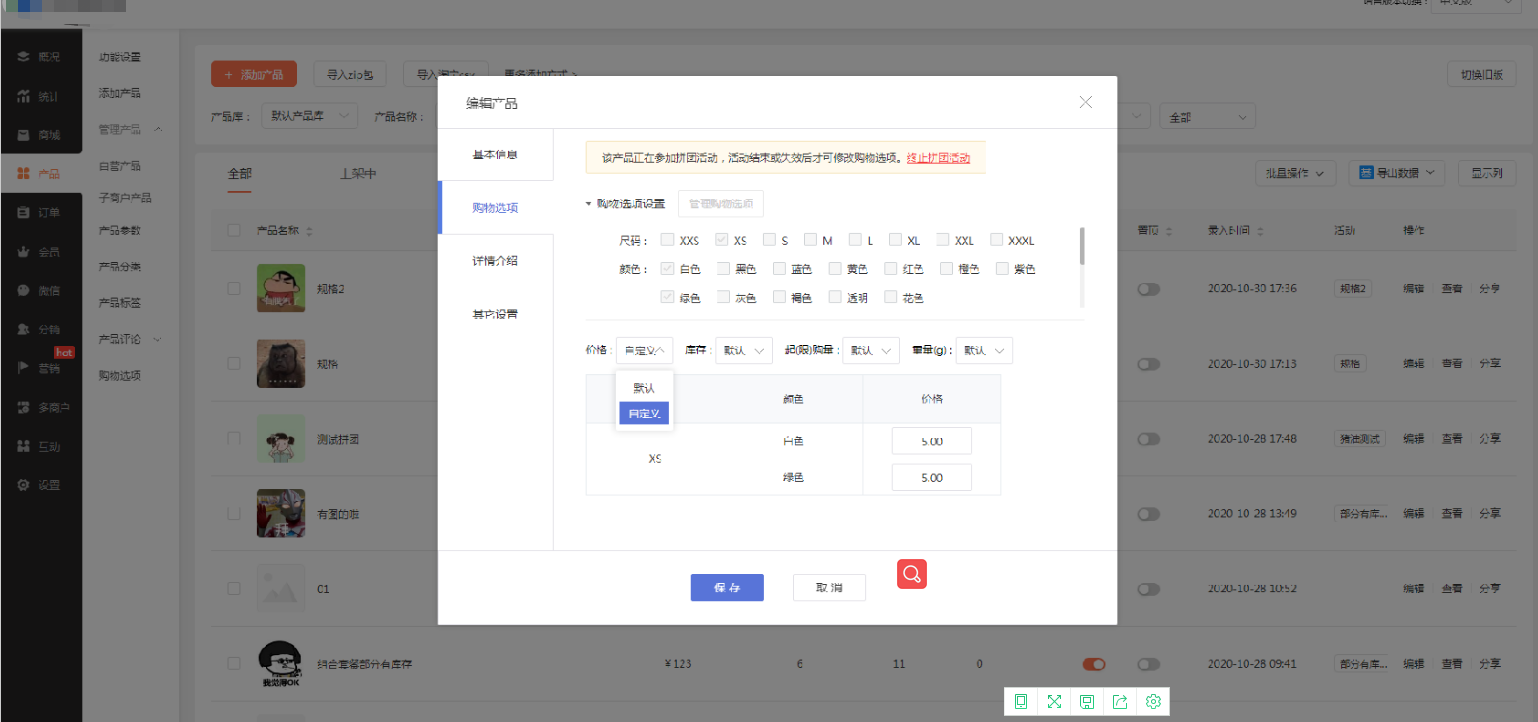This screenshot has width=1538, height=722.
Task: Click the 显示列 button
Action: [x=1487, y=173]
